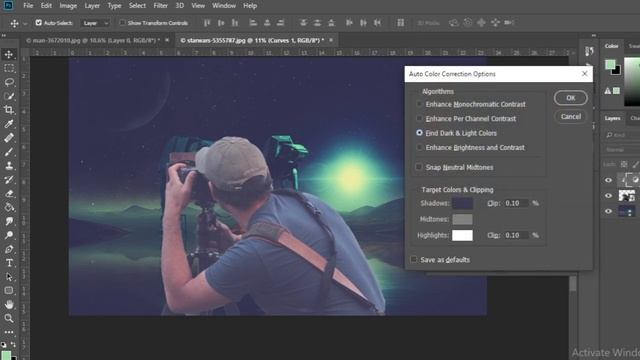Open the Image menu
Viewport: 640px width, 360px height.
pyautogui.click(x=68, y=6)
